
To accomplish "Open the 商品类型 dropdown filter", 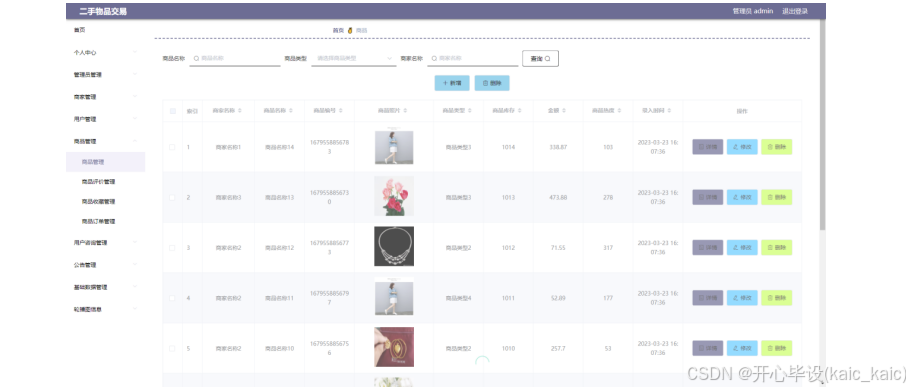I will [x=354, y=59].
